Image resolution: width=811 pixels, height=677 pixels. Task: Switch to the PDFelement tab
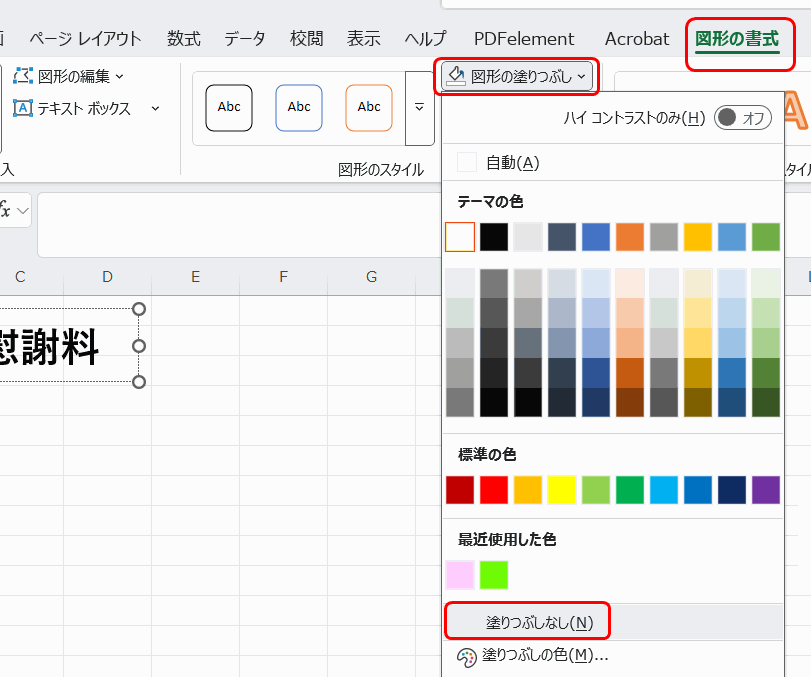(x=524, y=39)
